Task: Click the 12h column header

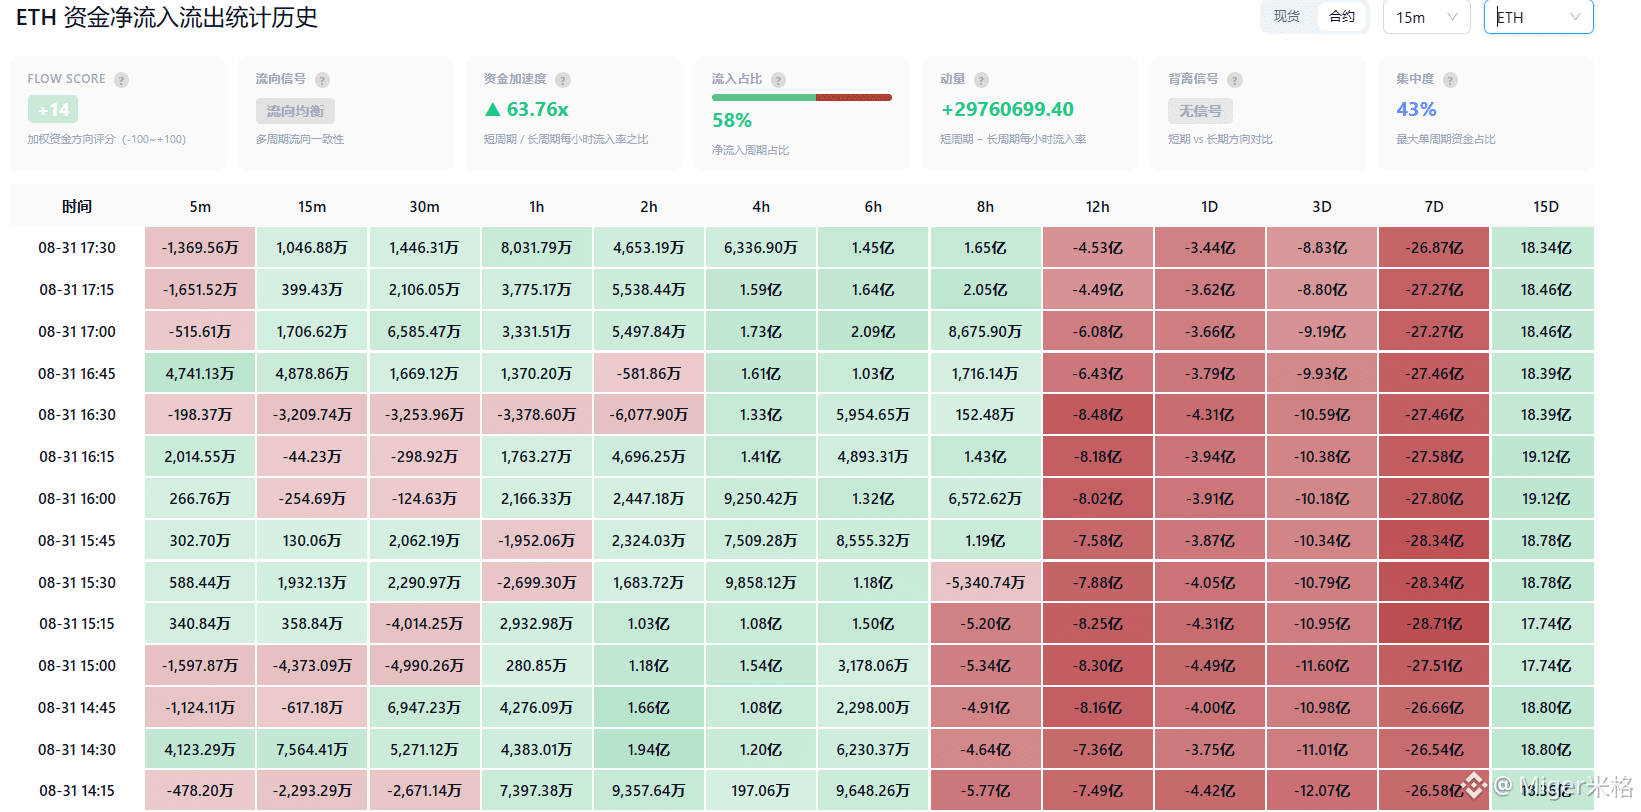Action: point(1098,206)
